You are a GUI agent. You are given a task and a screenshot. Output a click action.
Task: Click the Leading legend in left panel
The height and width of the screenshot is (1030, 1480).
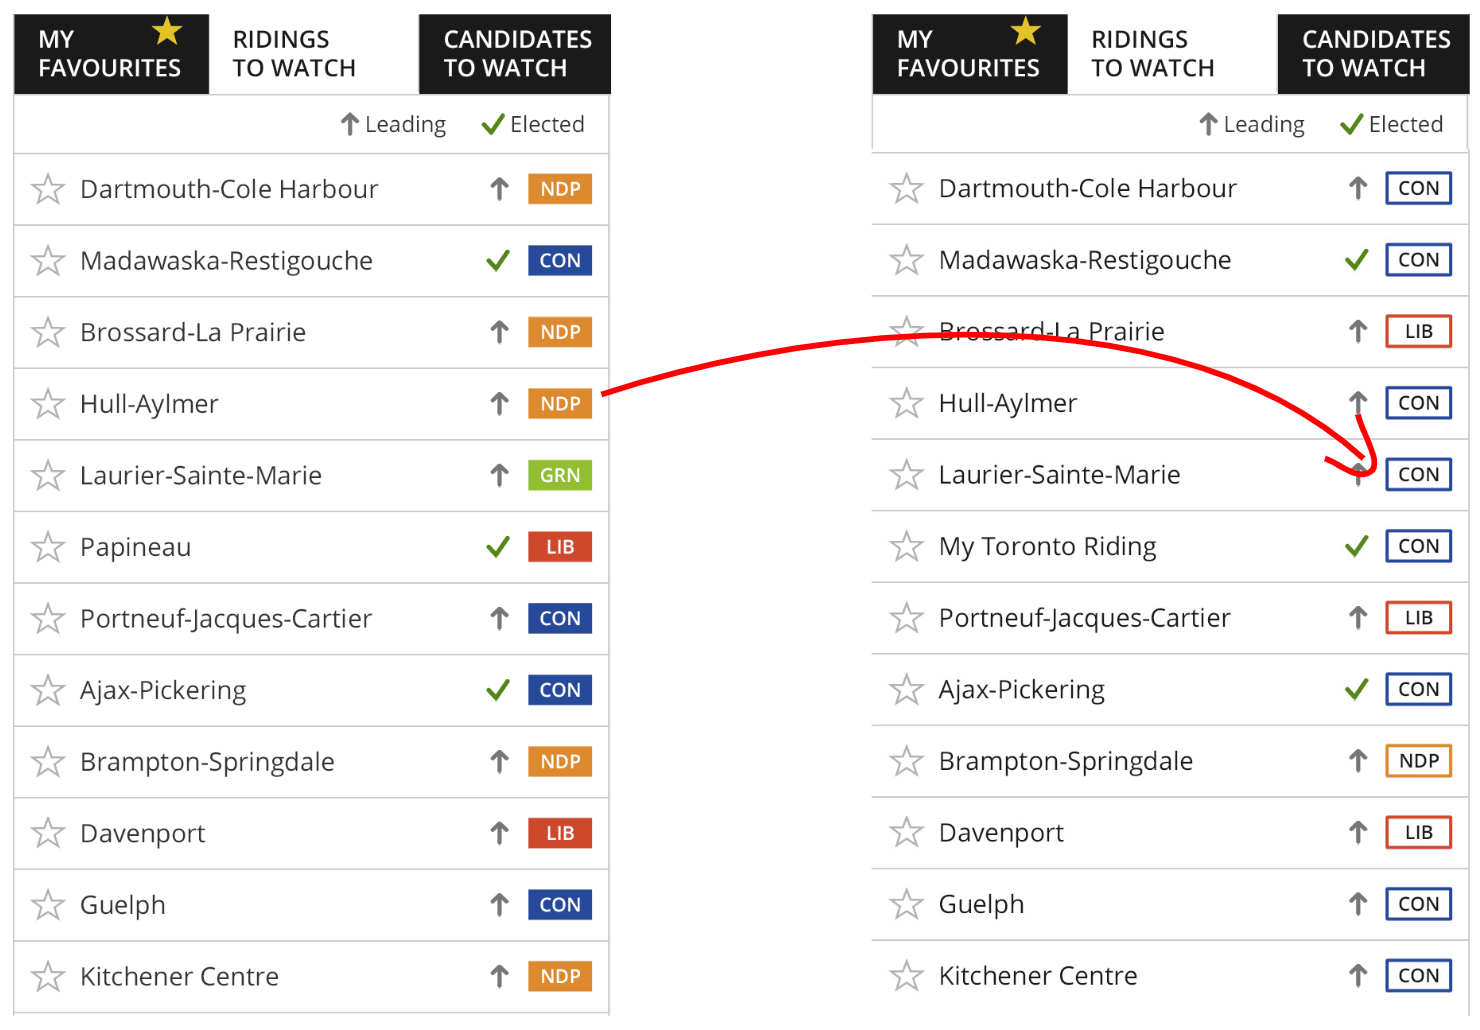[x=393, y=124]
